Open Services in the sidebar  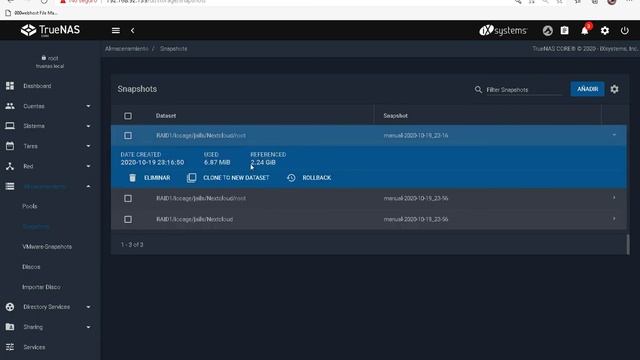tap(34, 347)
